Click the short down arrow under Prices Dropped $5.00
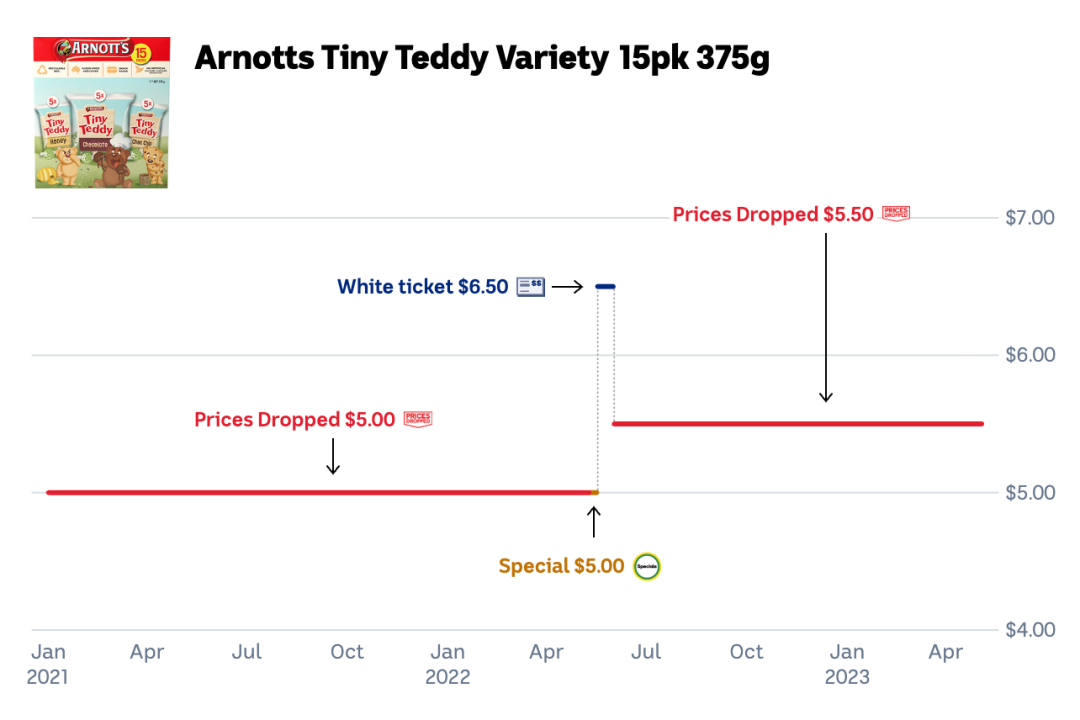 pyautogui.click(x=333, y=455)
